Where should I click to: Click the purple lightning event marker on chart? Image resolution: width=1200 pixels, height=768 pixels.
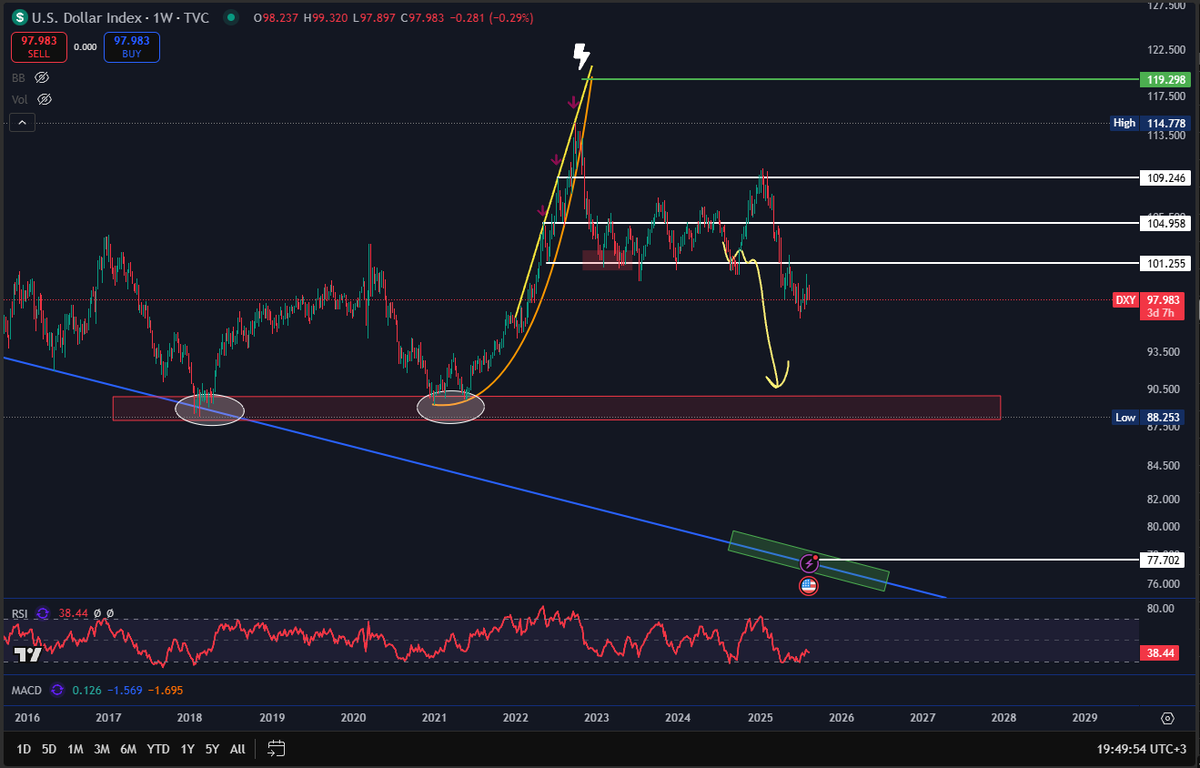click(810, 564)
